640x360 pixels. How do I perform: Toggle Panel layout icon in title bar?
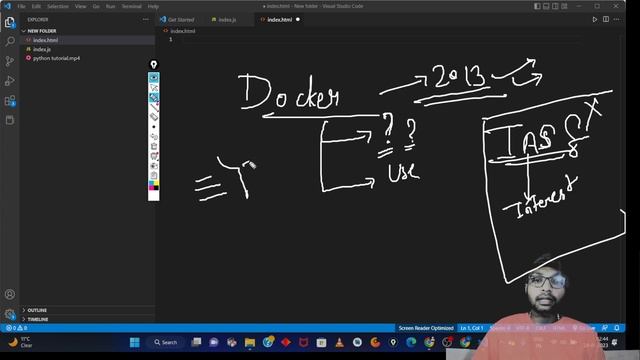(x=546, y=6)
